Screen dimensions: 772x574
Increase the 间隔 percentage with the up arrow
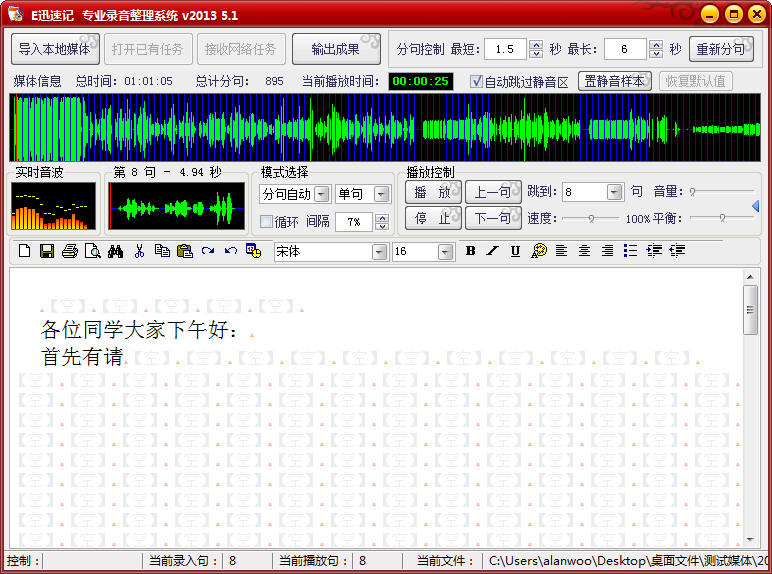tap(382, 218)
